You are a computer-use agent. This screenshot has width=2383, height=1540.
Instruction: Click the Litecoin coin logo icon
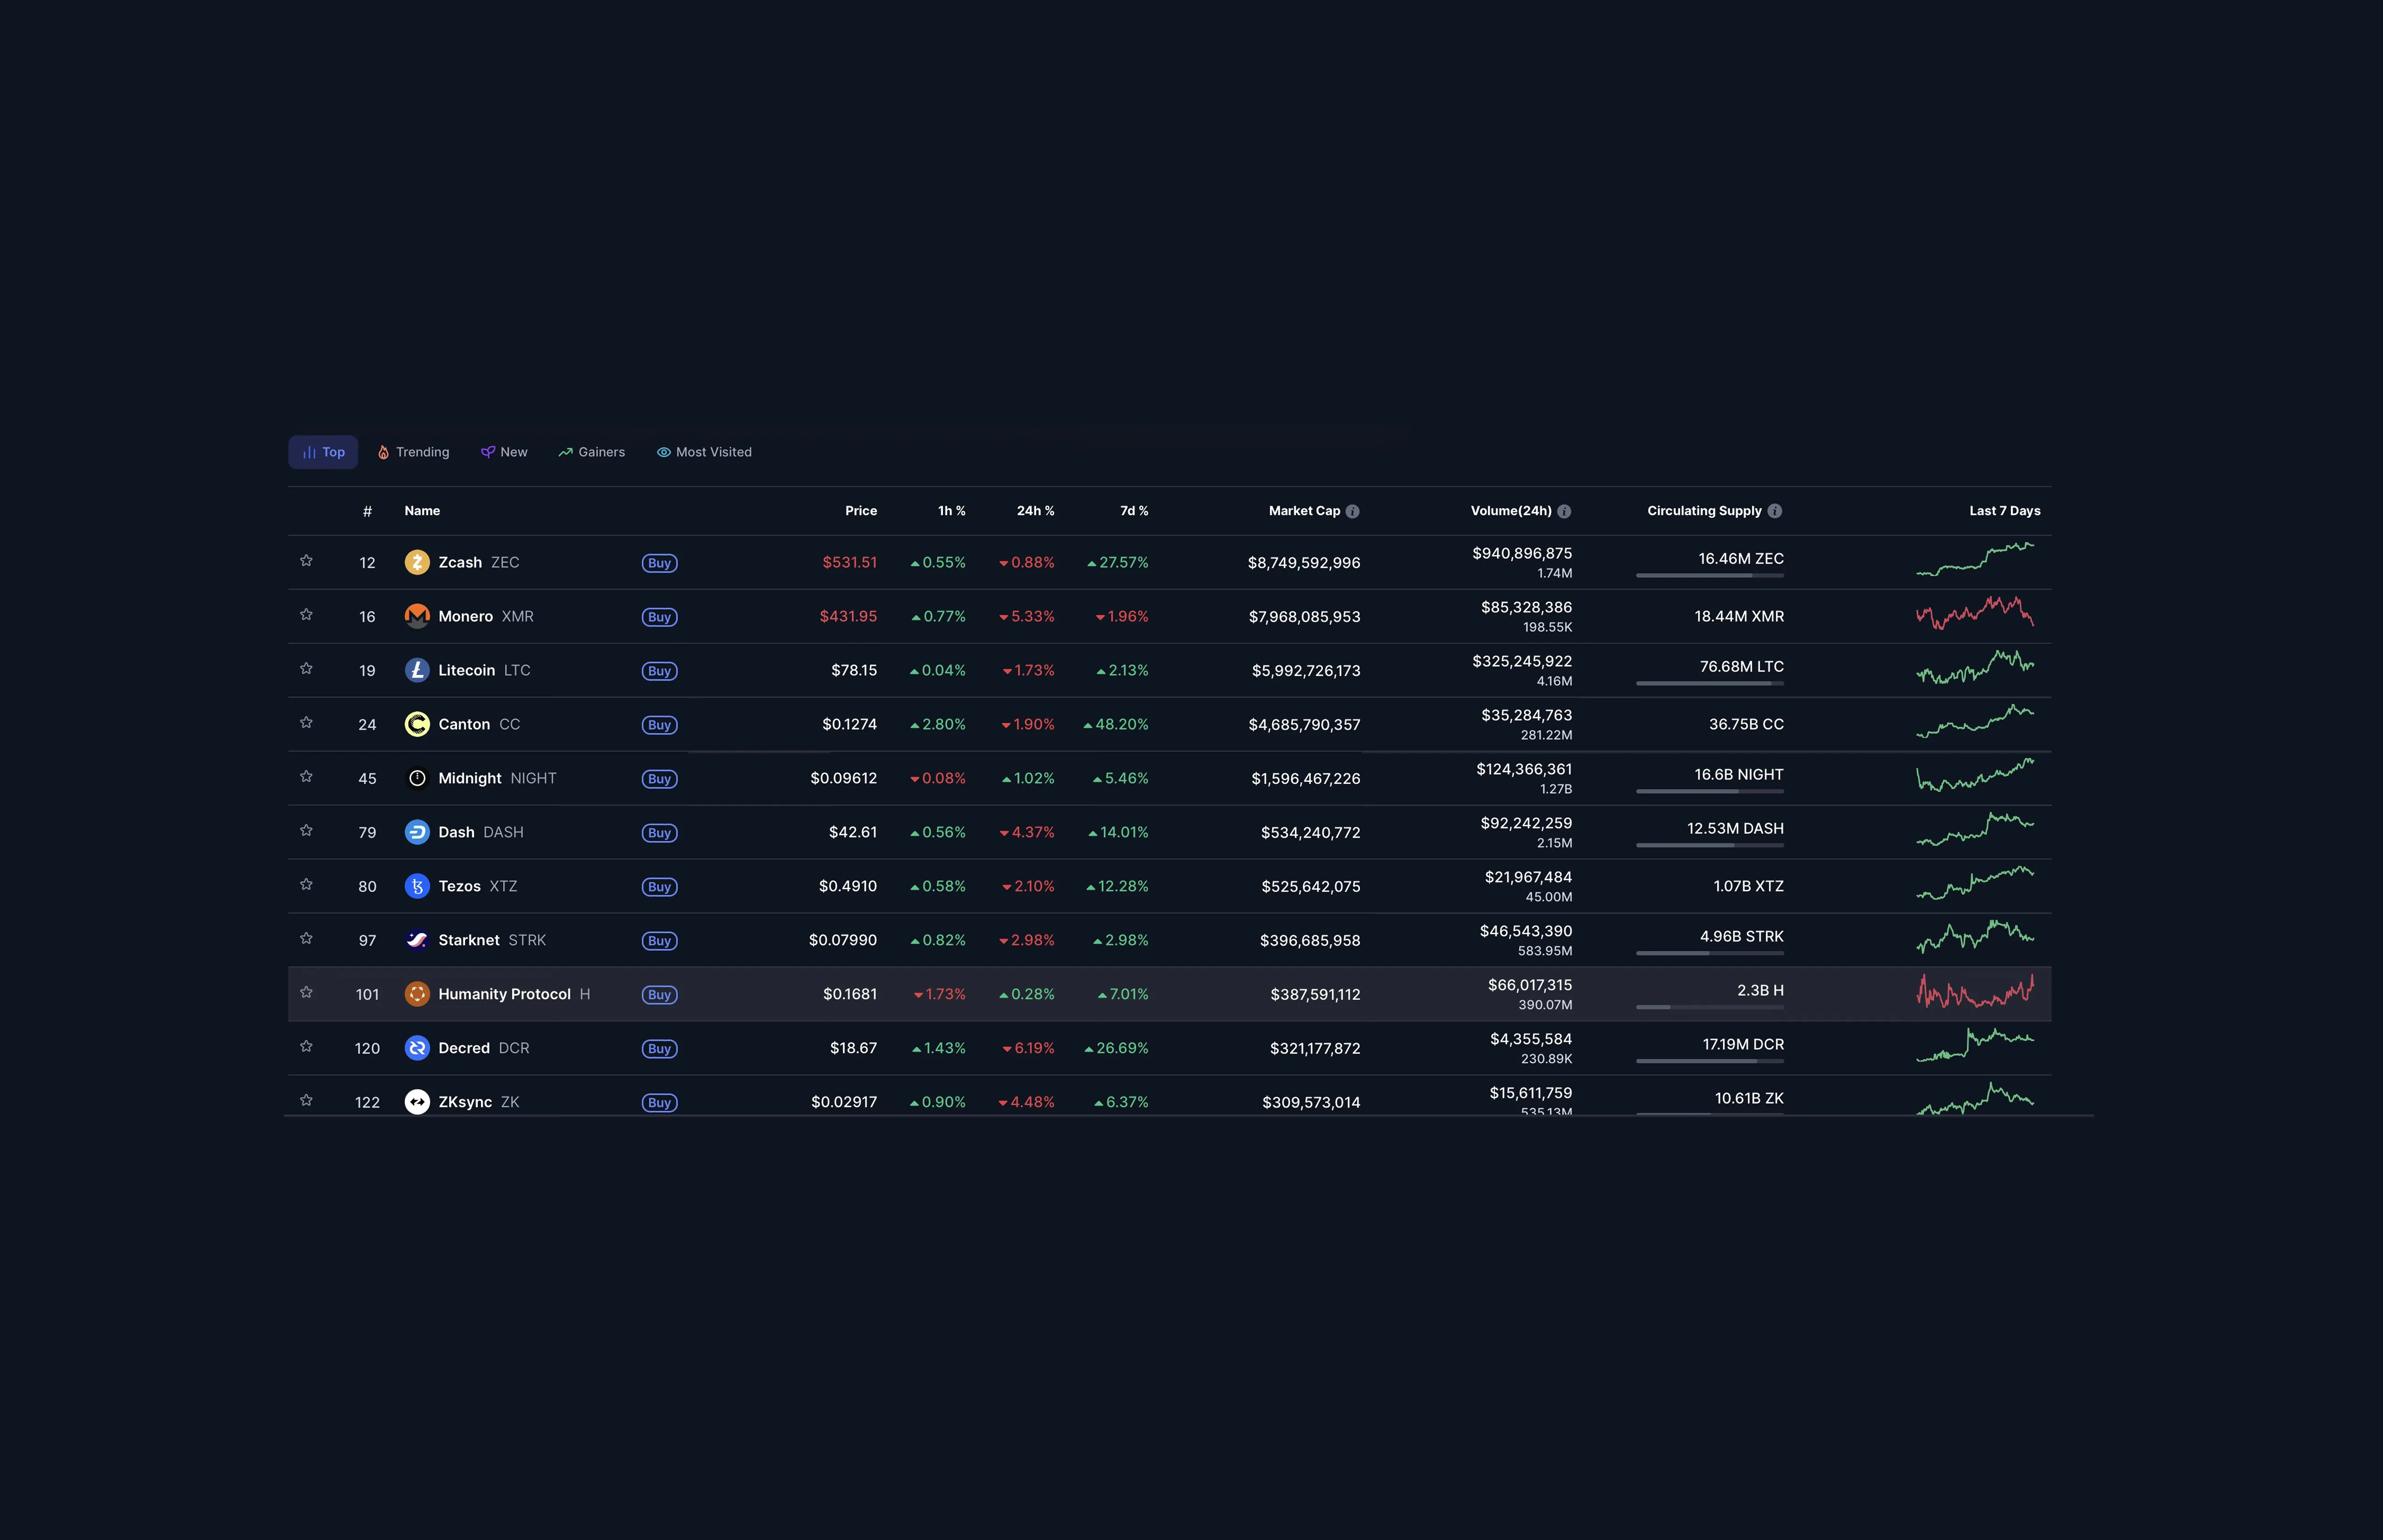coord(417,670)
